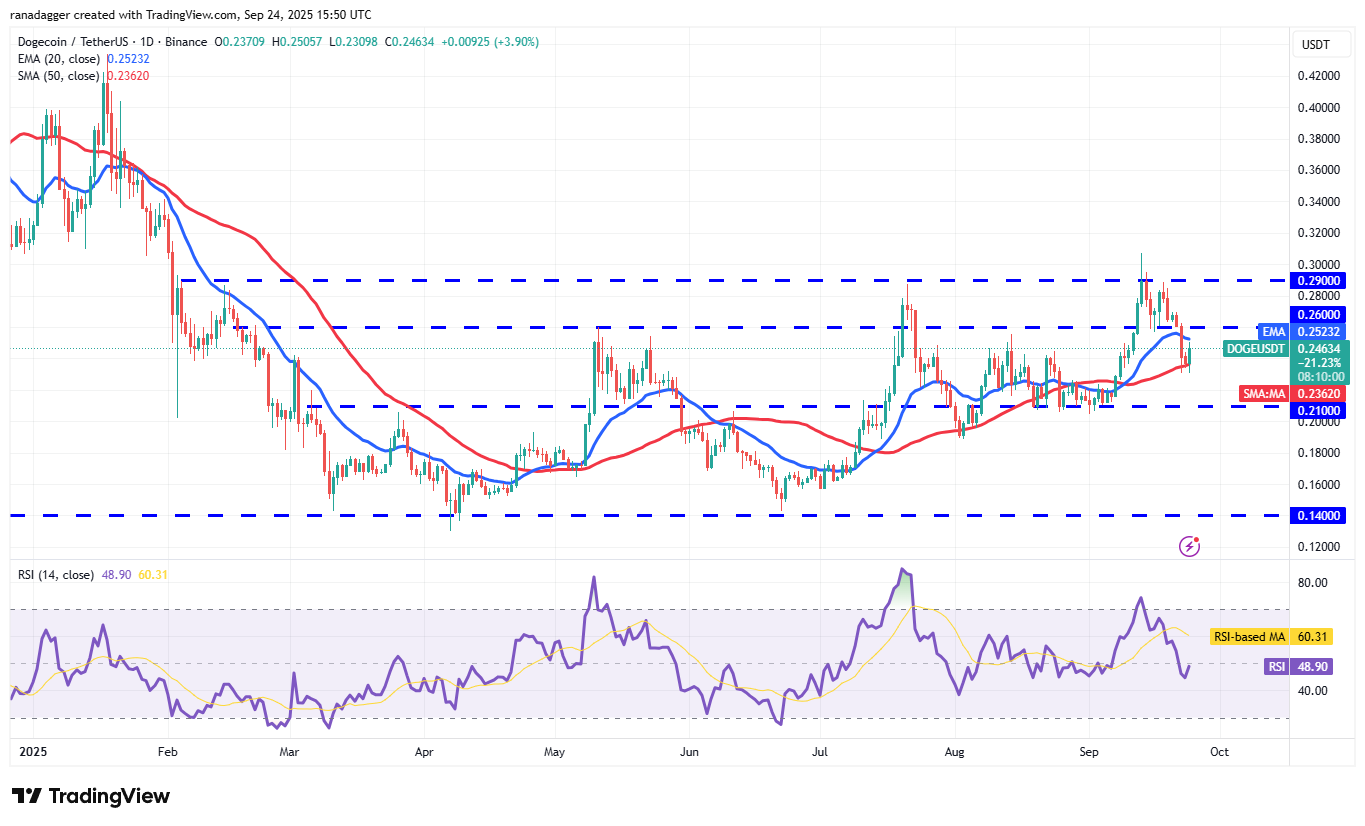This screenshot has width=1365, height=826.
Task: Click the blue 0.21000 level label
Action: click(1318, 412)
